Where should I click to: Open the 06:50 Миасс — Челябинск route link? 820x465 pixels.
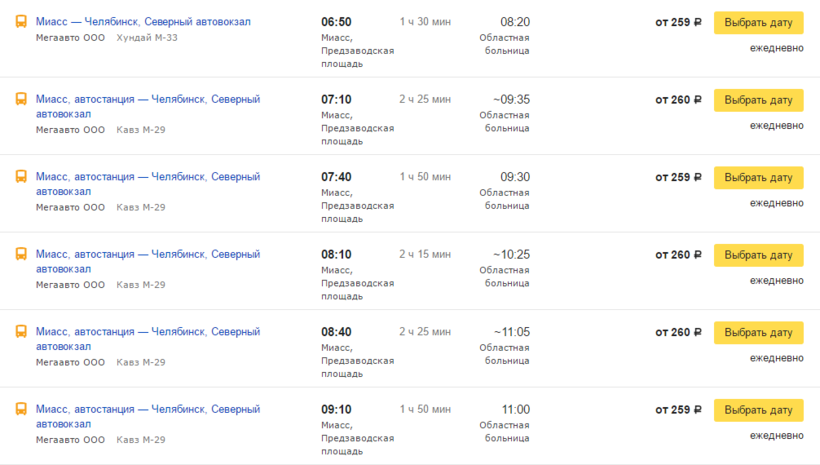click(x=143, y=22)
